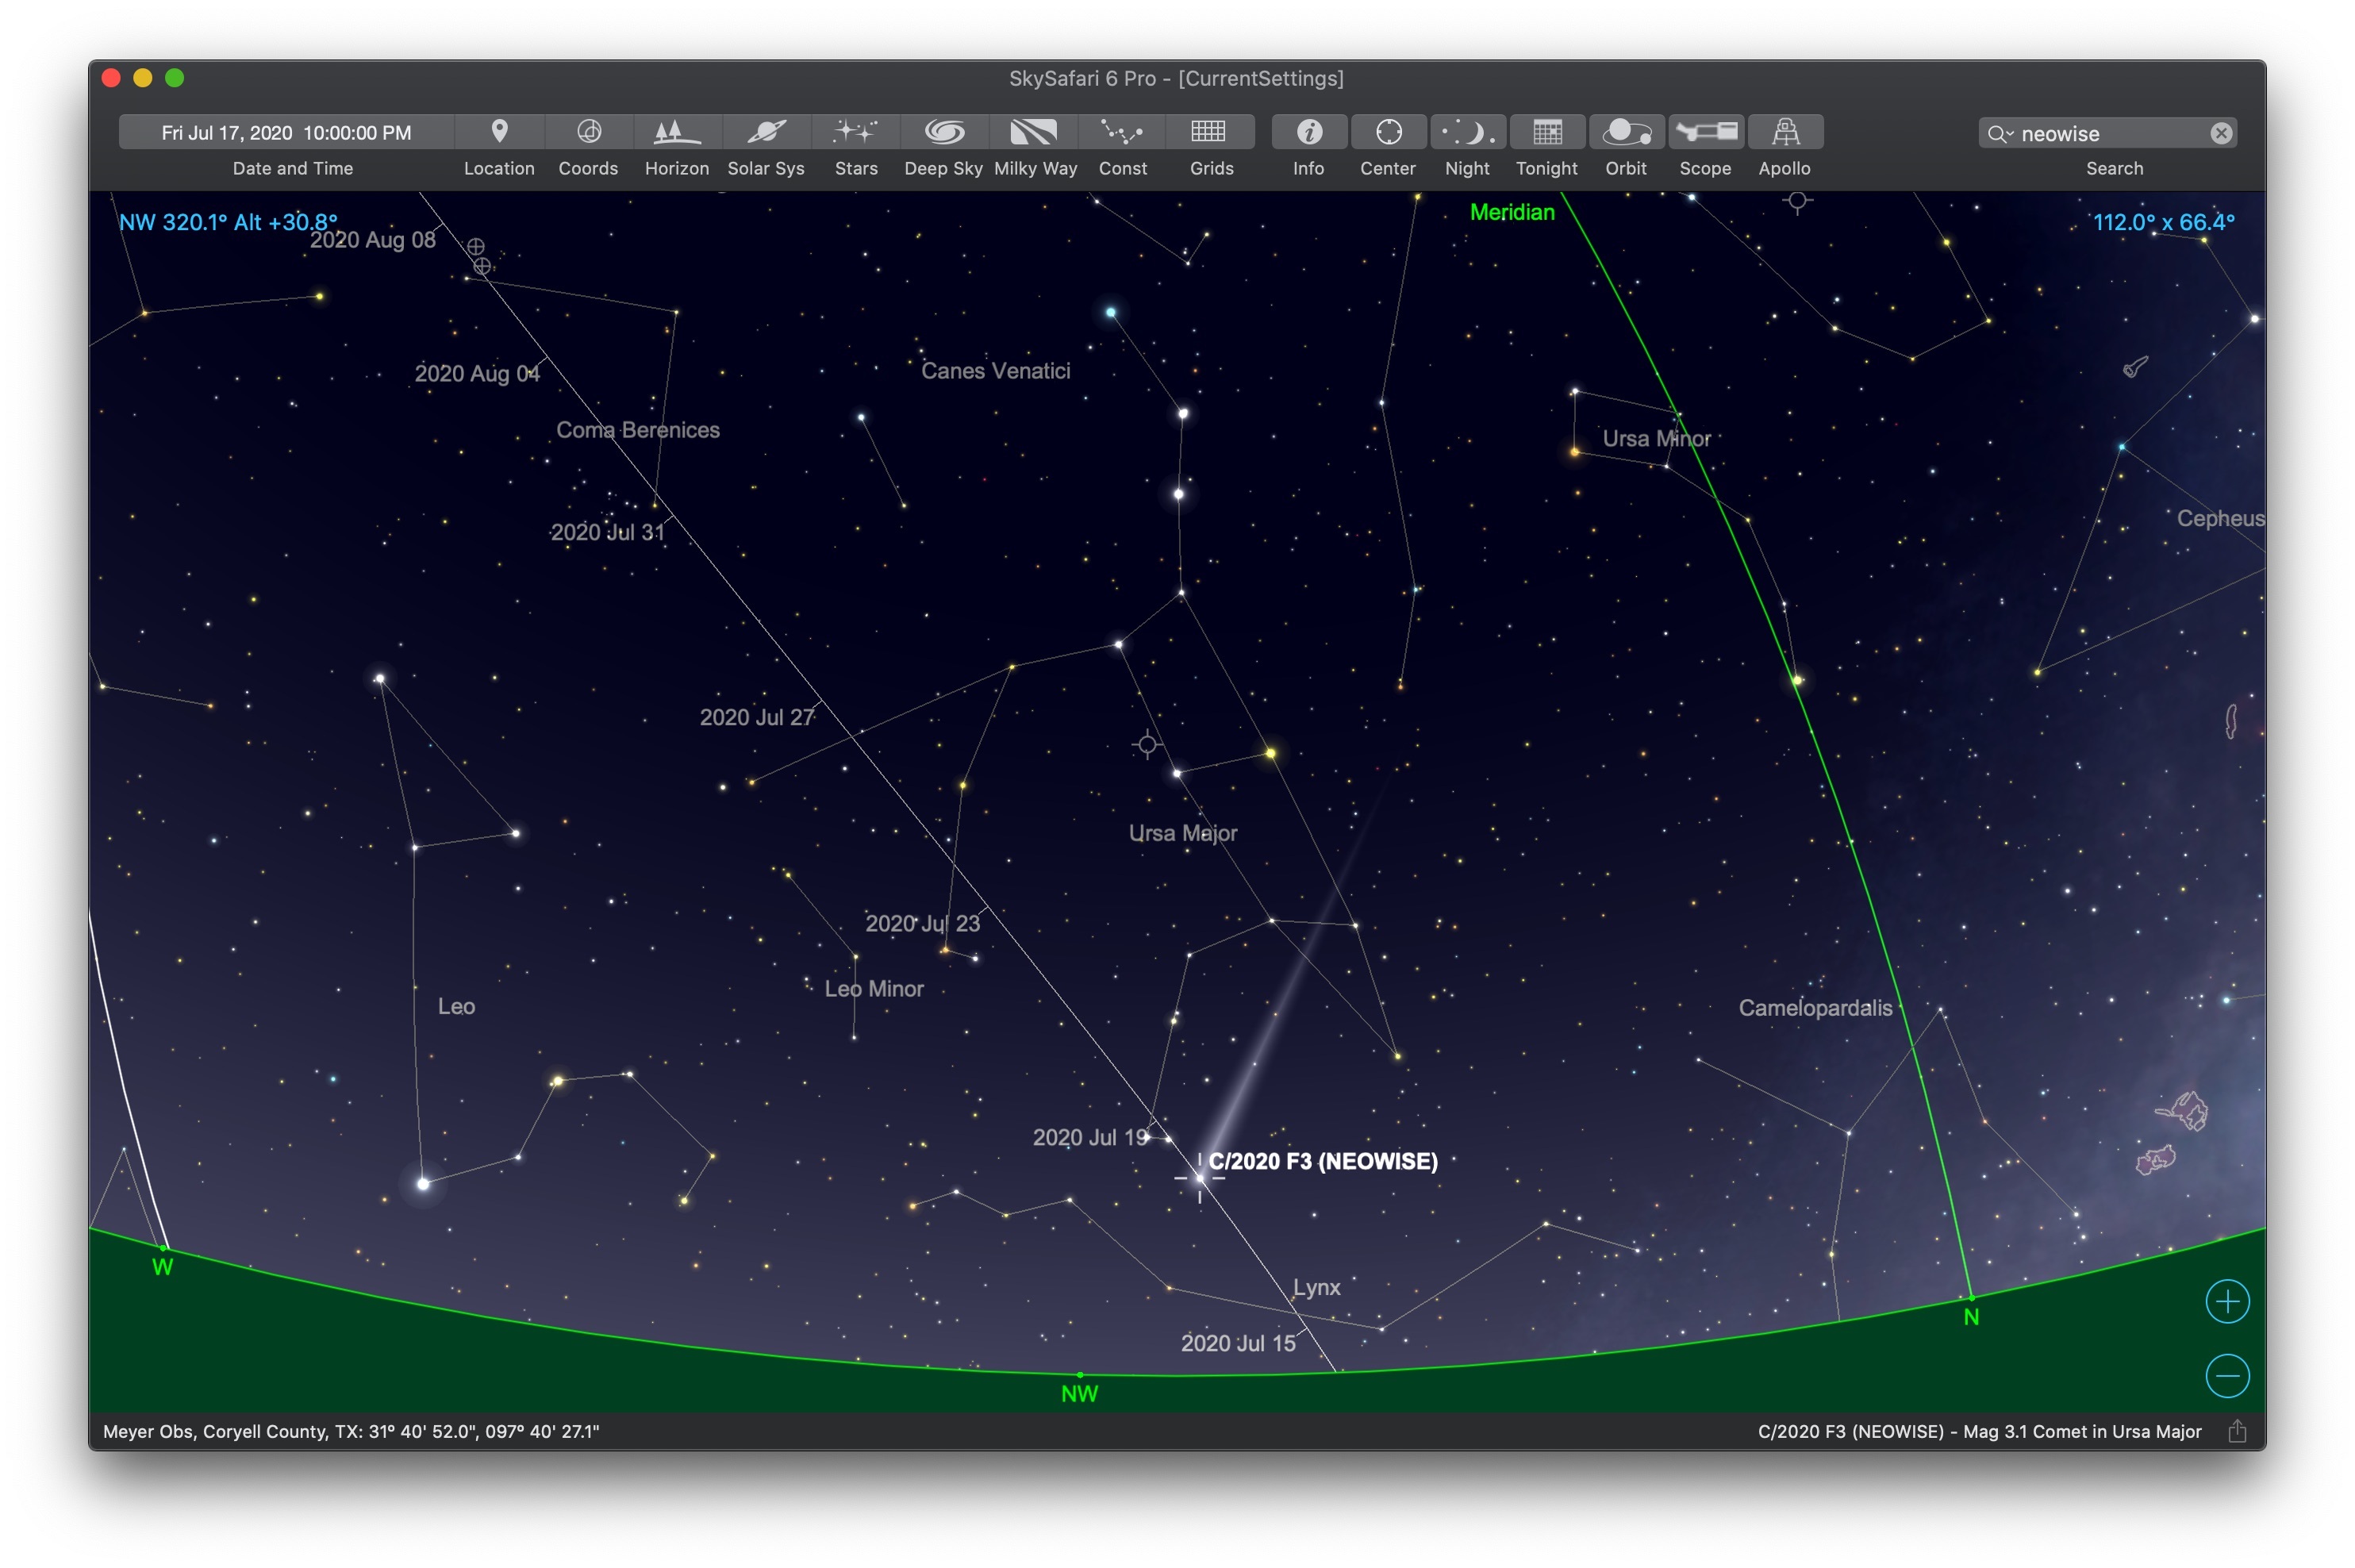Toggle the Grids display button
This screenshot has height=1568, width=2355.
point(1210,132)
